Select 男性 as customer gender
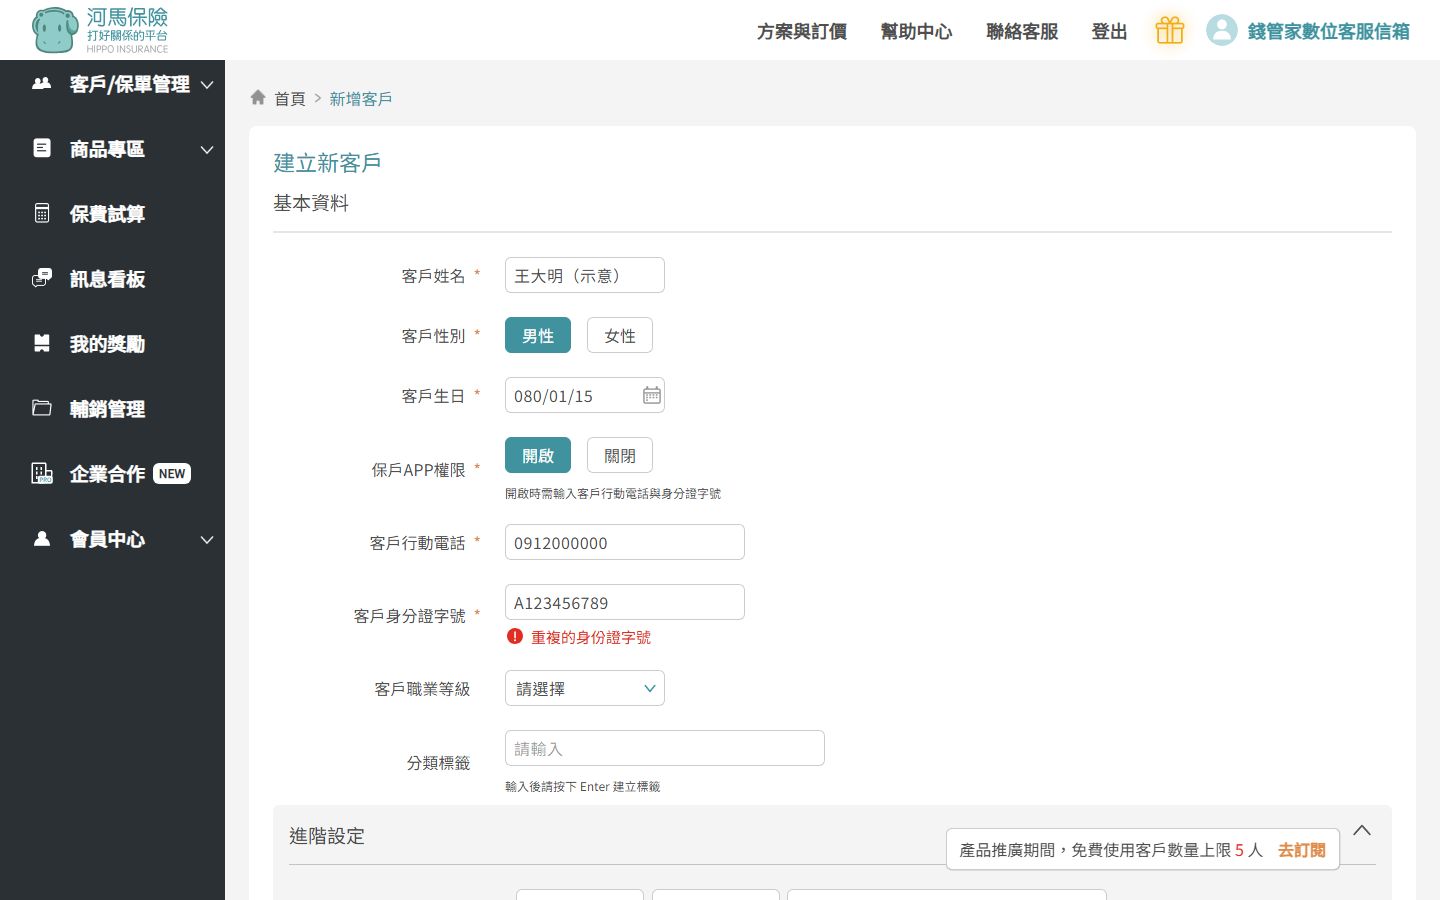The image size is (1440, 900). click(537, 336)
